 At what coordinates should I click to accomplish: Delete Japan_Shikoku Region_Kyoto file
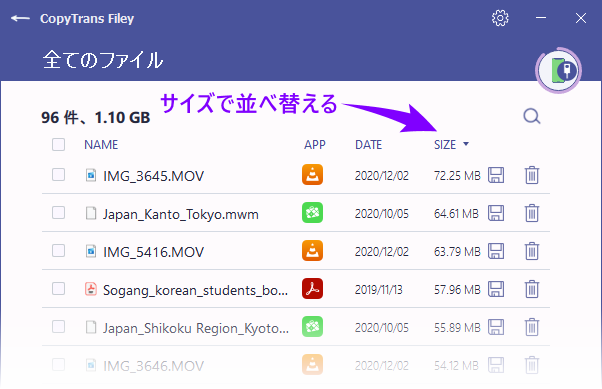click(532, 327)
